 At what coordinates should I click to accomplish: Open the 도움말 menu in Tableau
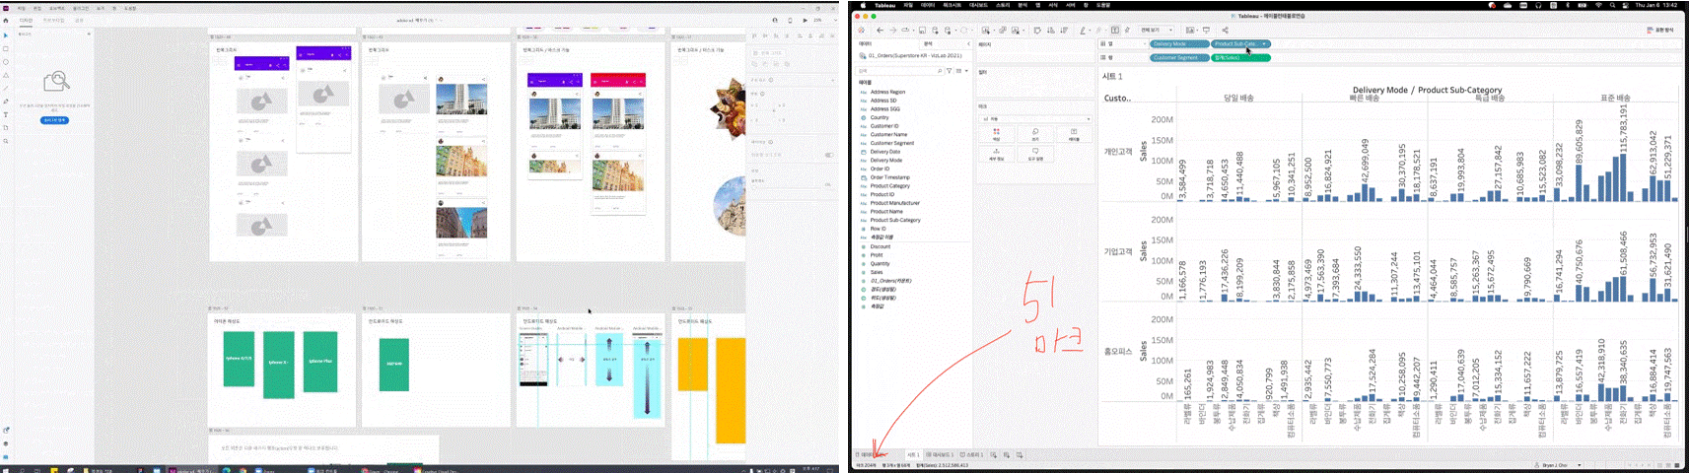1103,5
